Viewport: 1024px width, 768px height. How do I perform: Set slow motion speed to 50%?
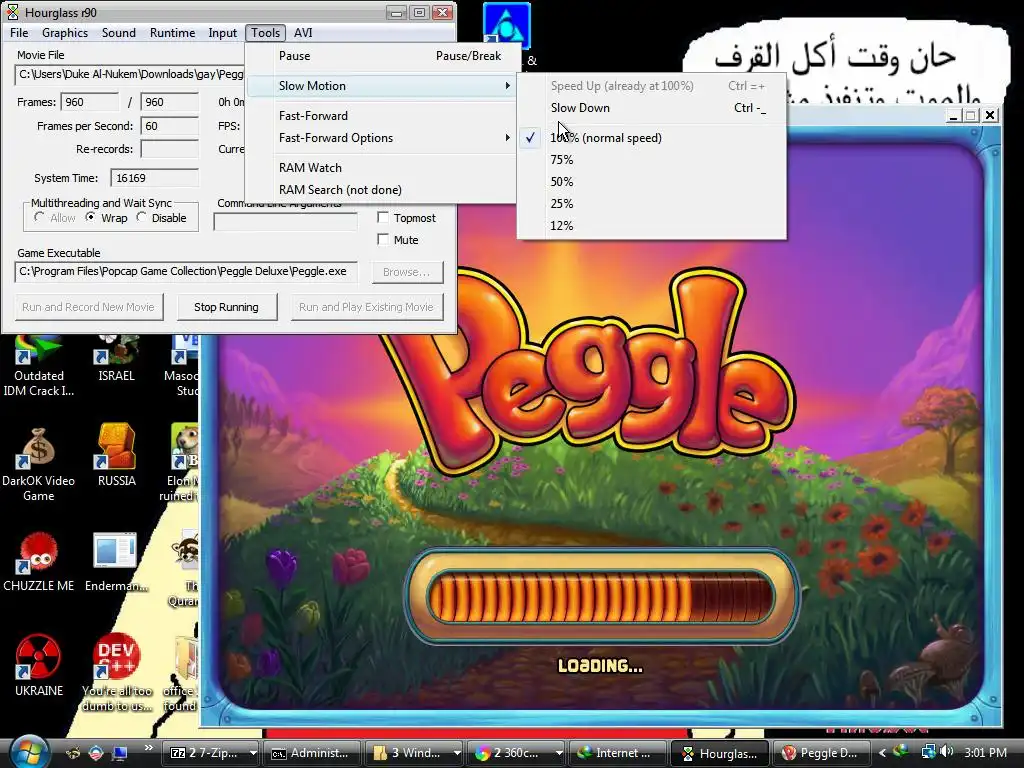[x=652, y=182]
